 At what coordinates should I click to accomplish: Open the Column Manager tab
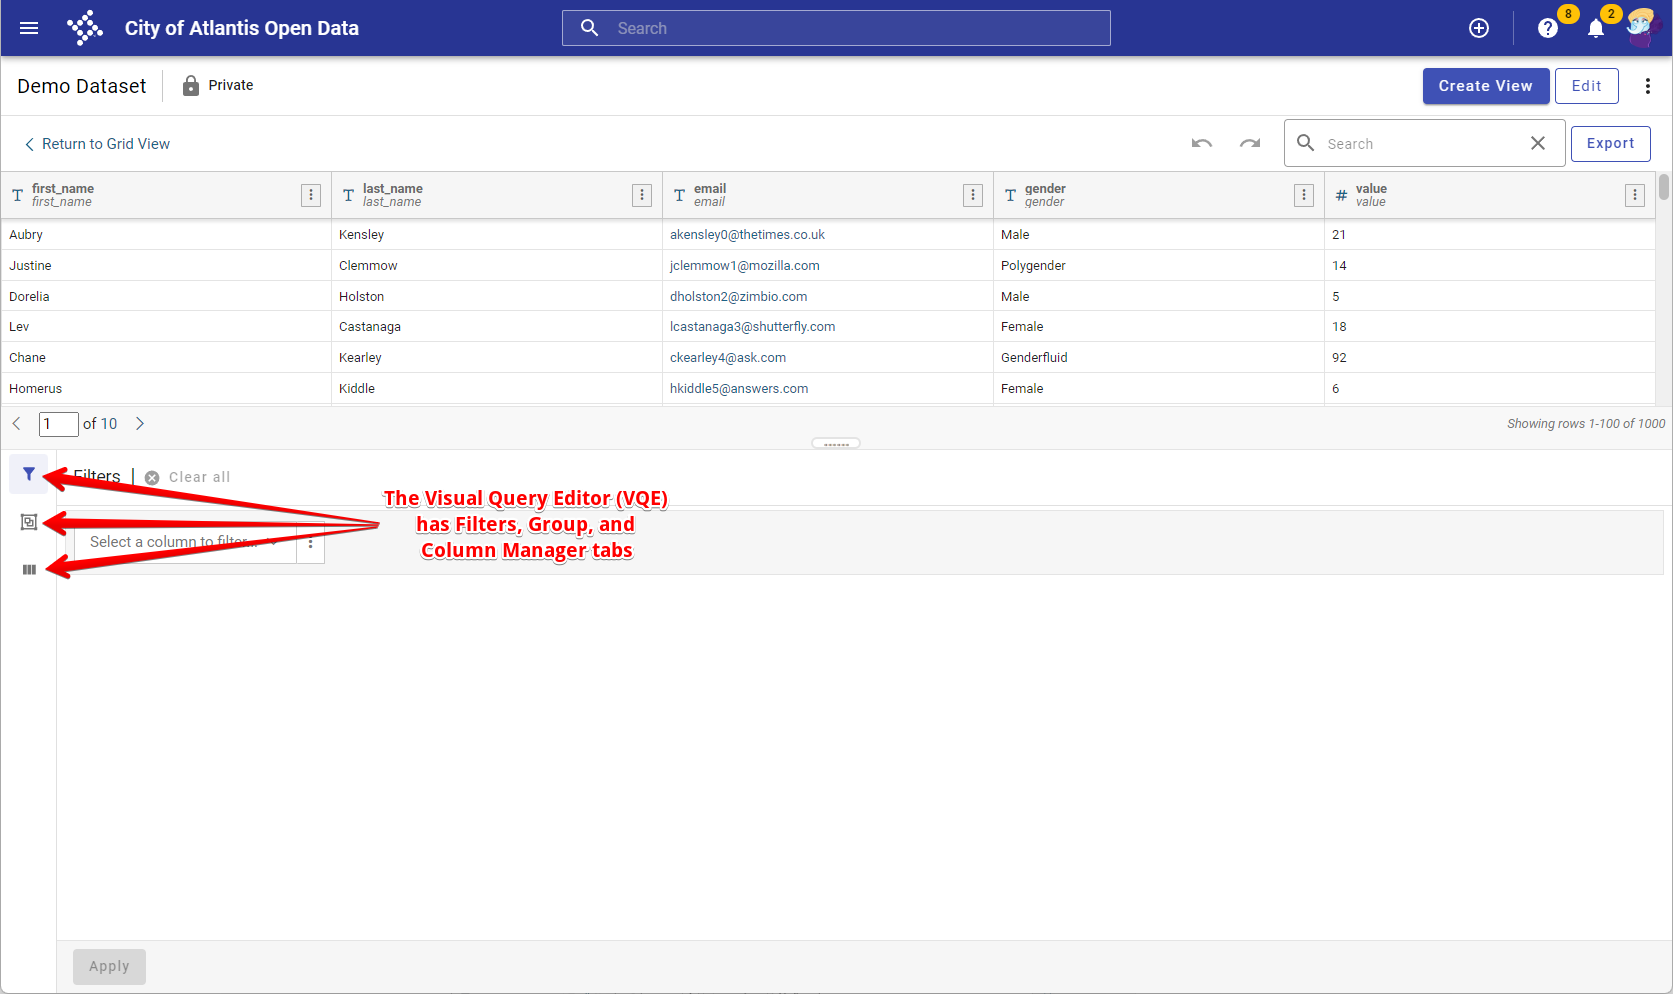pyautogui.click(x=28, y=569)
